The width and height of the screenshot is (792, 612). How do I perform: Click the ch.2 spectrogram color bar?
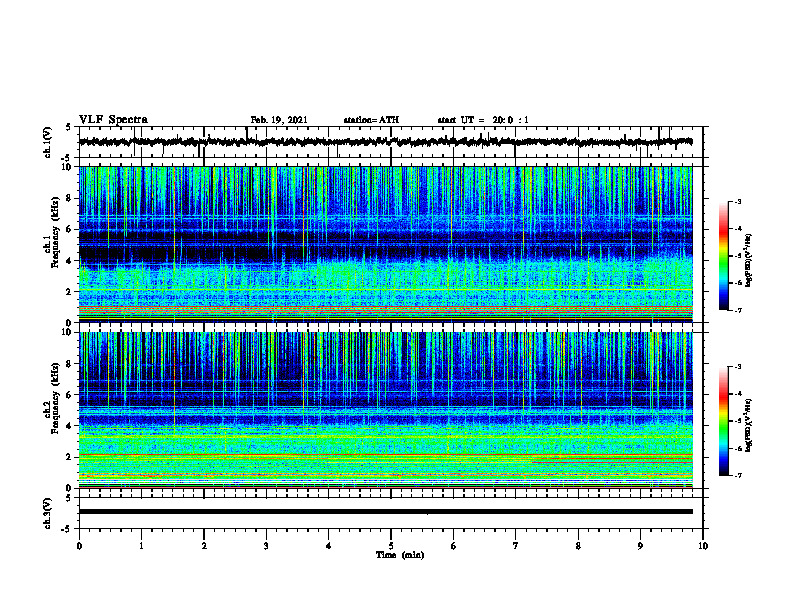723,421
